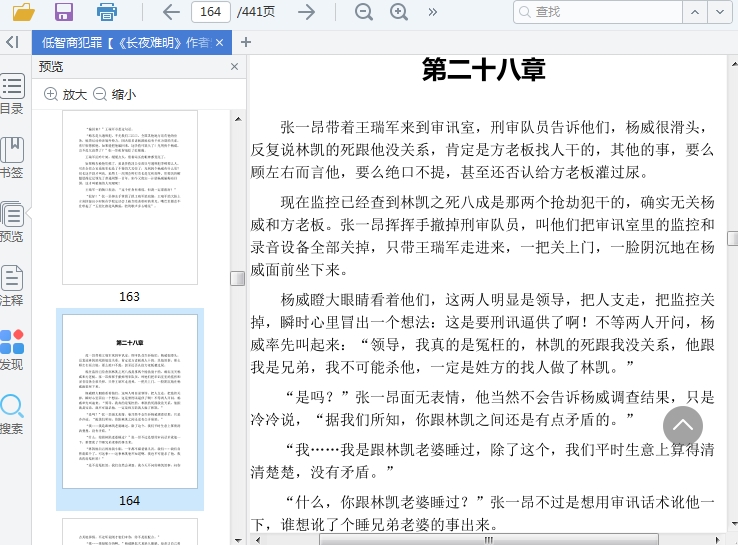Click the document horizontal scrollbar handle
738x545 pixels.
(489, 540)
